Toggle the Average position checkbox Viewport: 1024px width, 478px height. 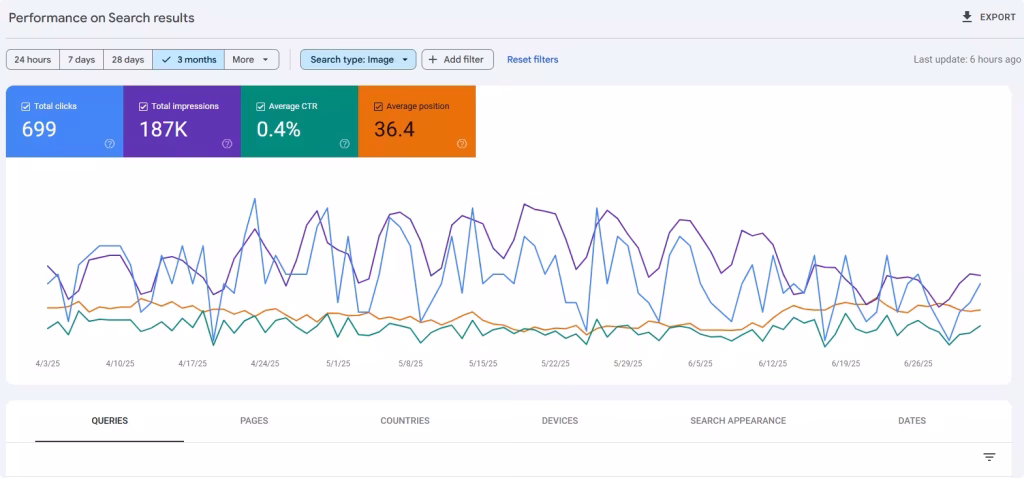pyautogui.click(x=378, y=106)
